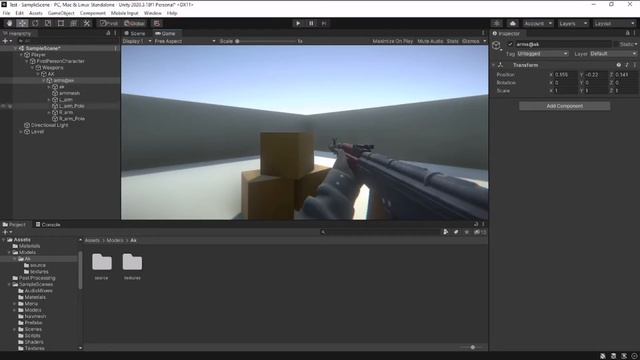Toggle Global/Local handle rotation

[134, 23]
